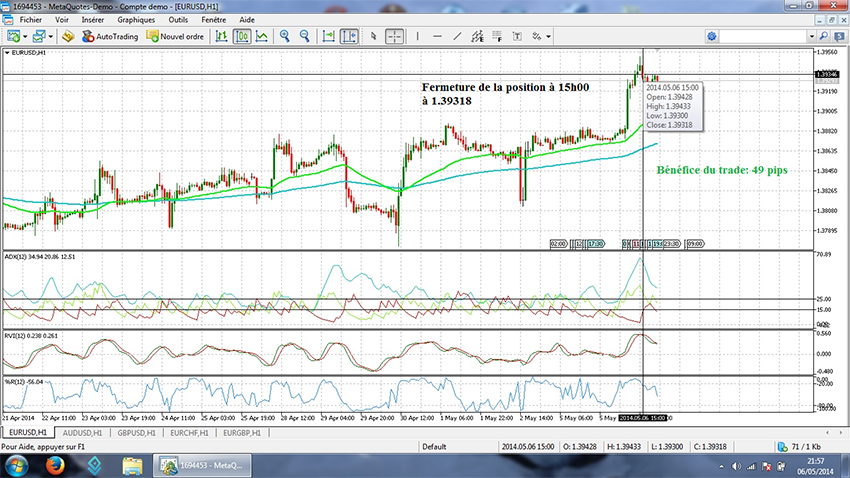Click the RVI(12) indicator label
The height and width of the screenshot is (478, 850).
31,335
